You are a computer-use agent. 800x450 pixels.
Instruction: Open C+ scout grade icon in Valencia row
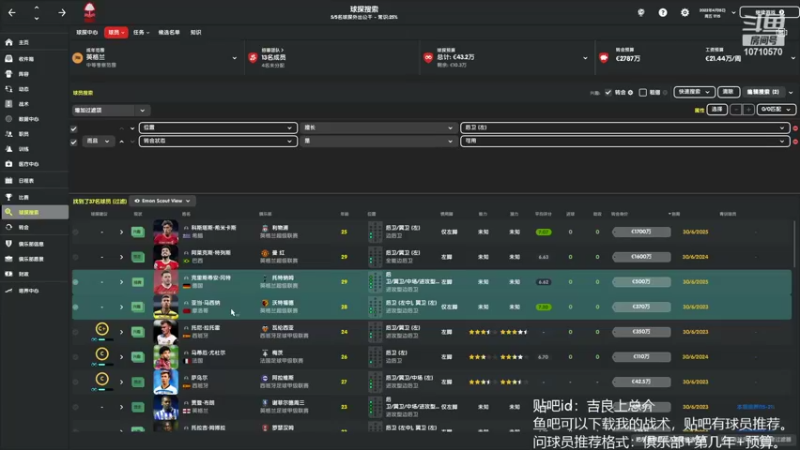(102, 329)
